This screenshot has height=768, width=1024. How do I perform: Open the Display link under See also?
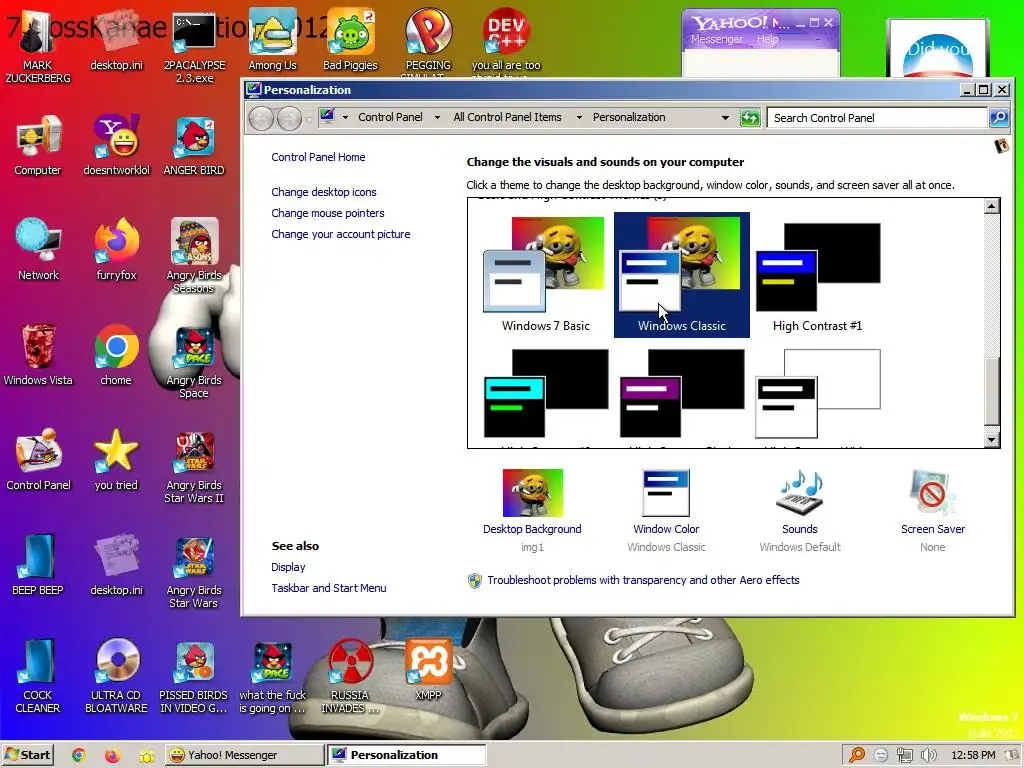(x=288, y=567)
